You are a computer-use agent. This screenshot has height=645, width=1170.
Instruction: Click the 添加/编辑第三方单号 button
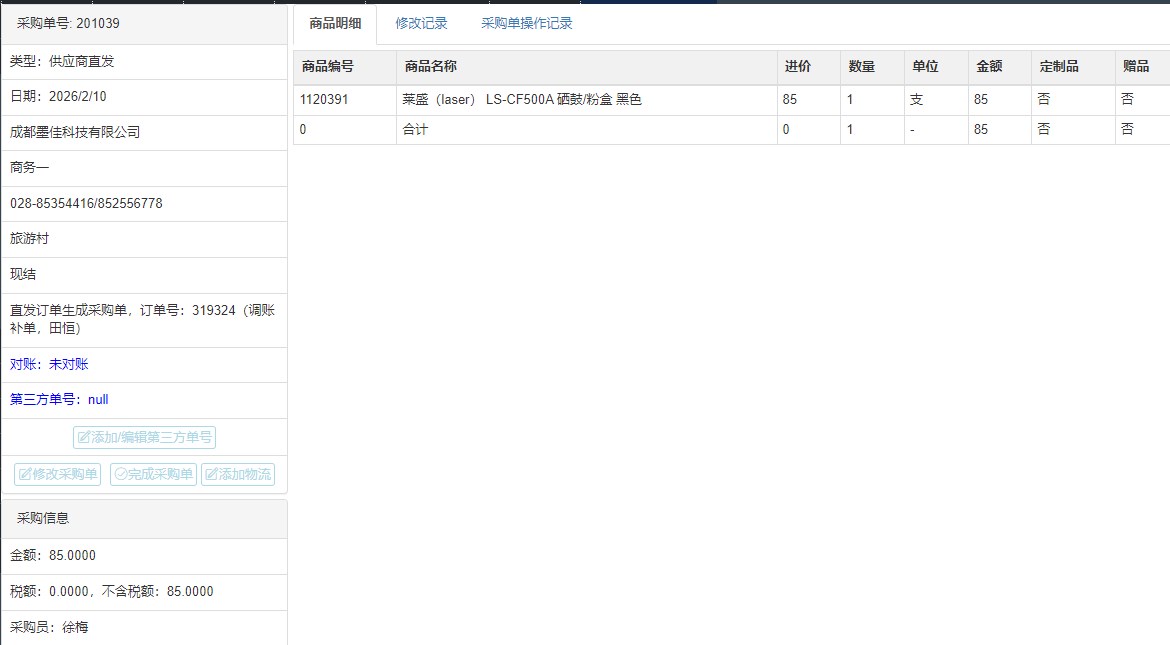click(144, 437)
